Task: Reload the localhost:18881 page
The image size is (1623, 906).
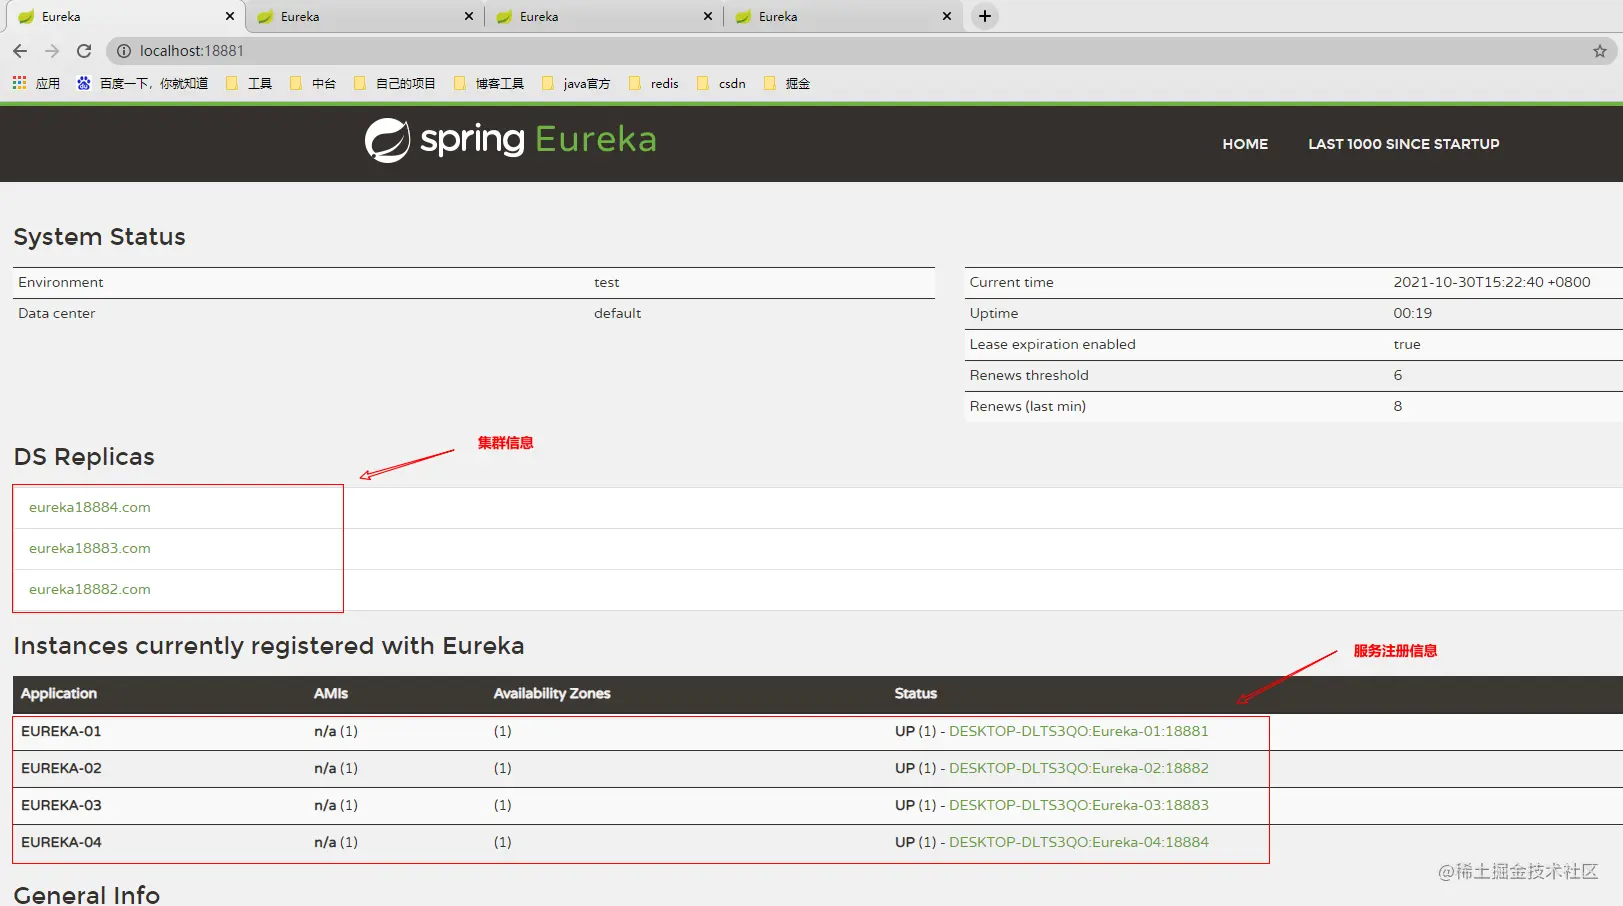Action: click(84, 51)
